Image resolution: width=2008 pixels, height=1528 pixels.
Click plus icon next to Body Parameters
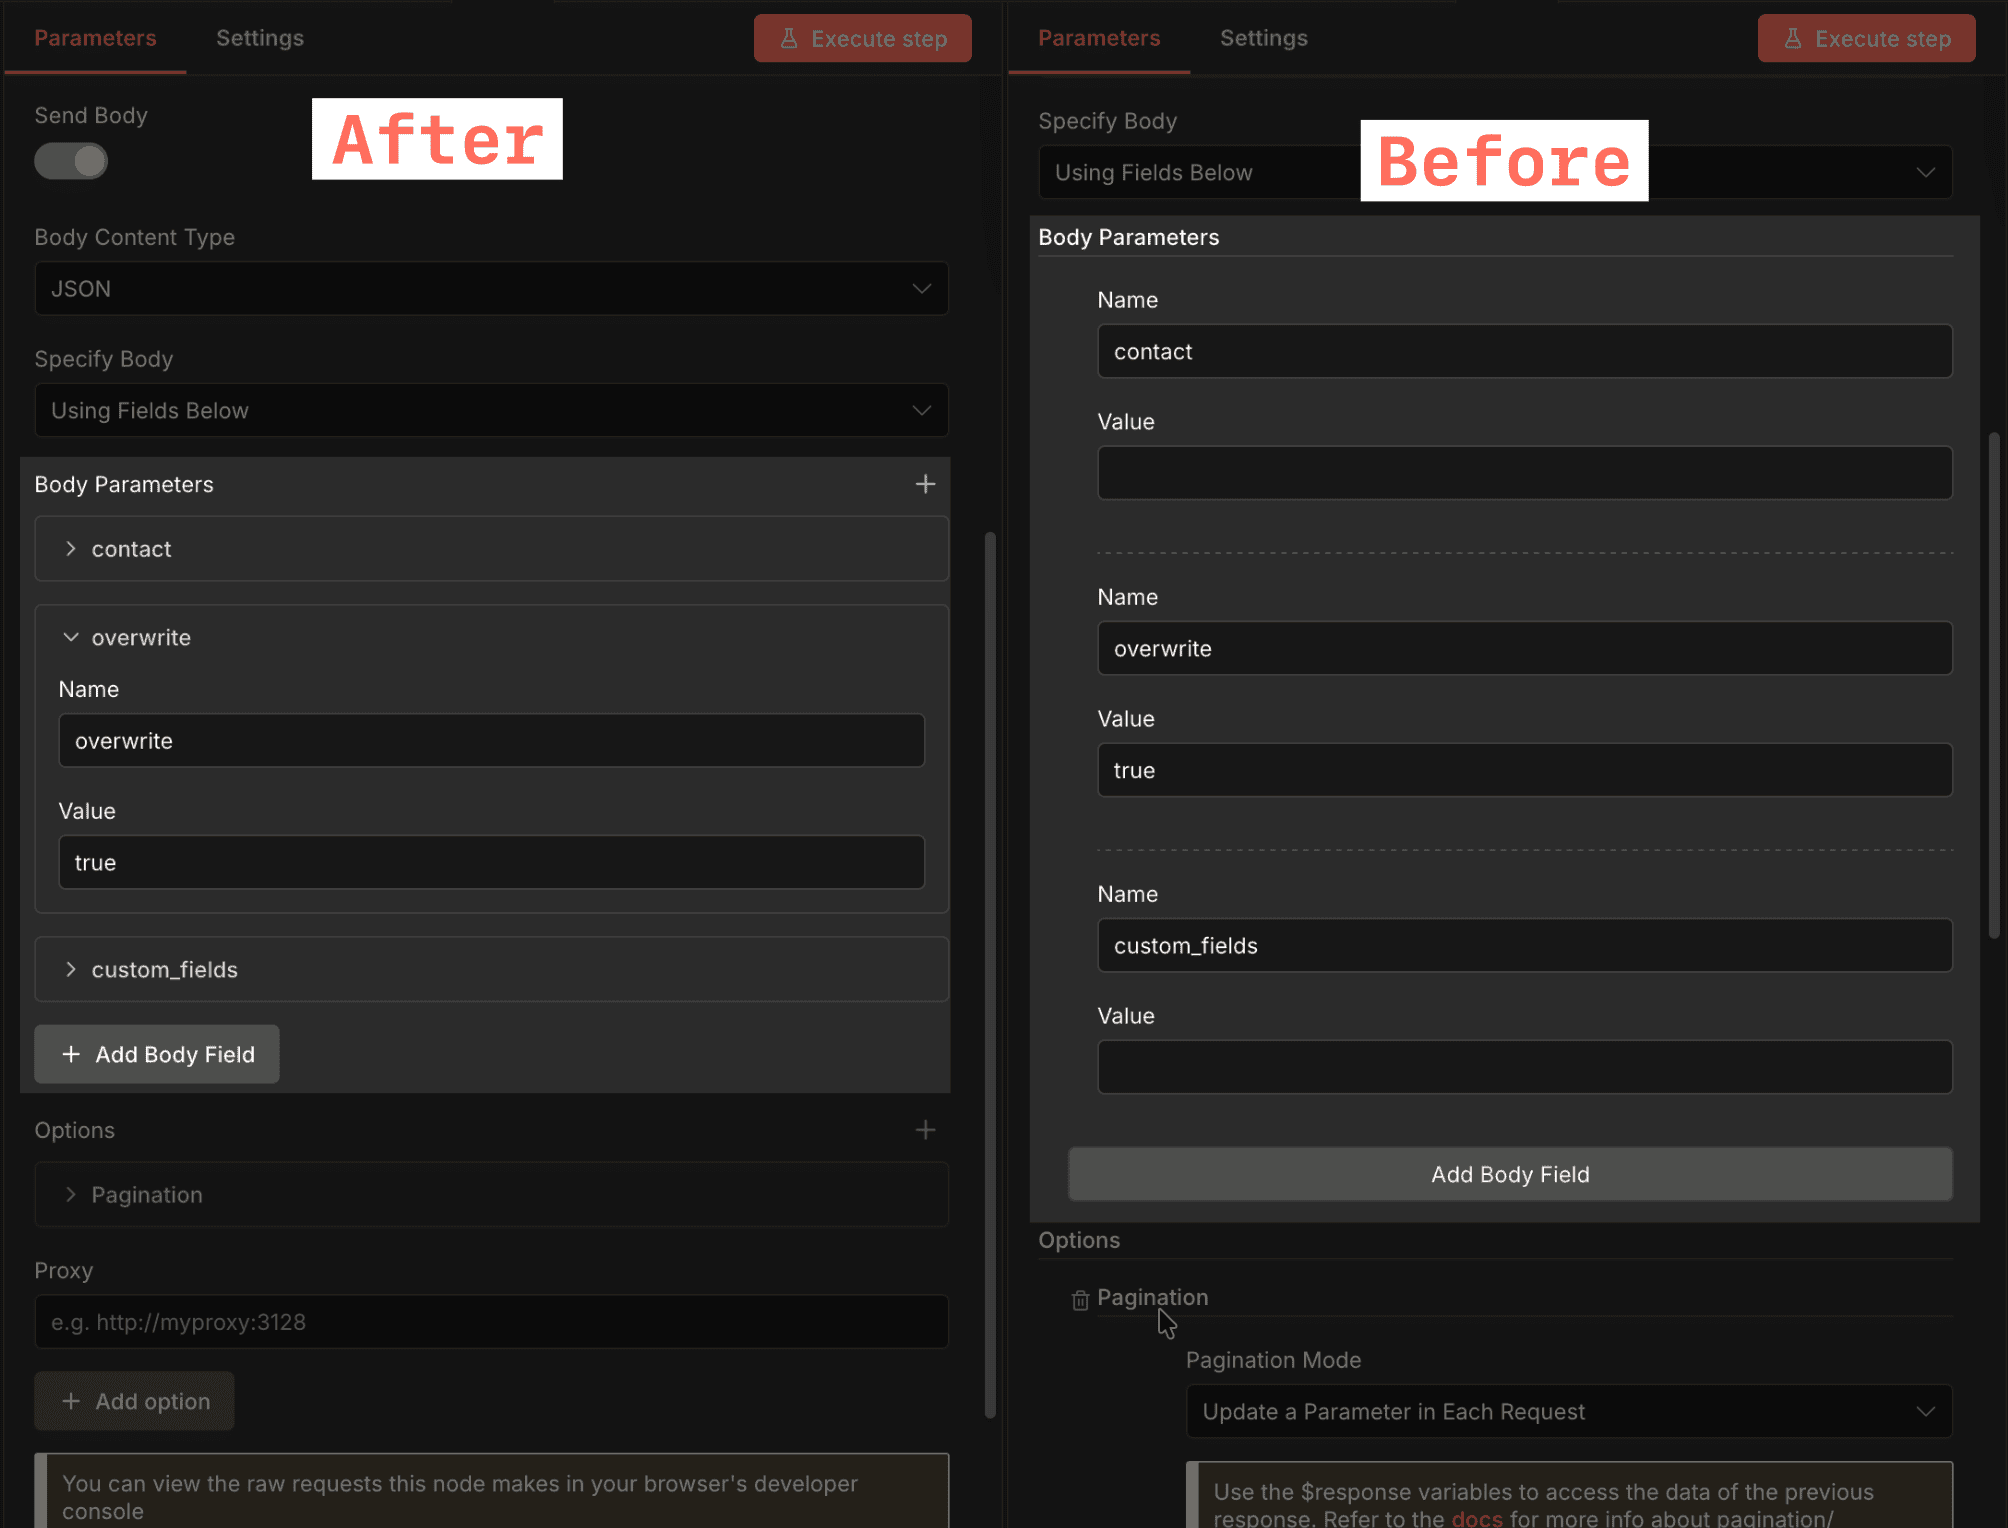click(x=925, y=485)
